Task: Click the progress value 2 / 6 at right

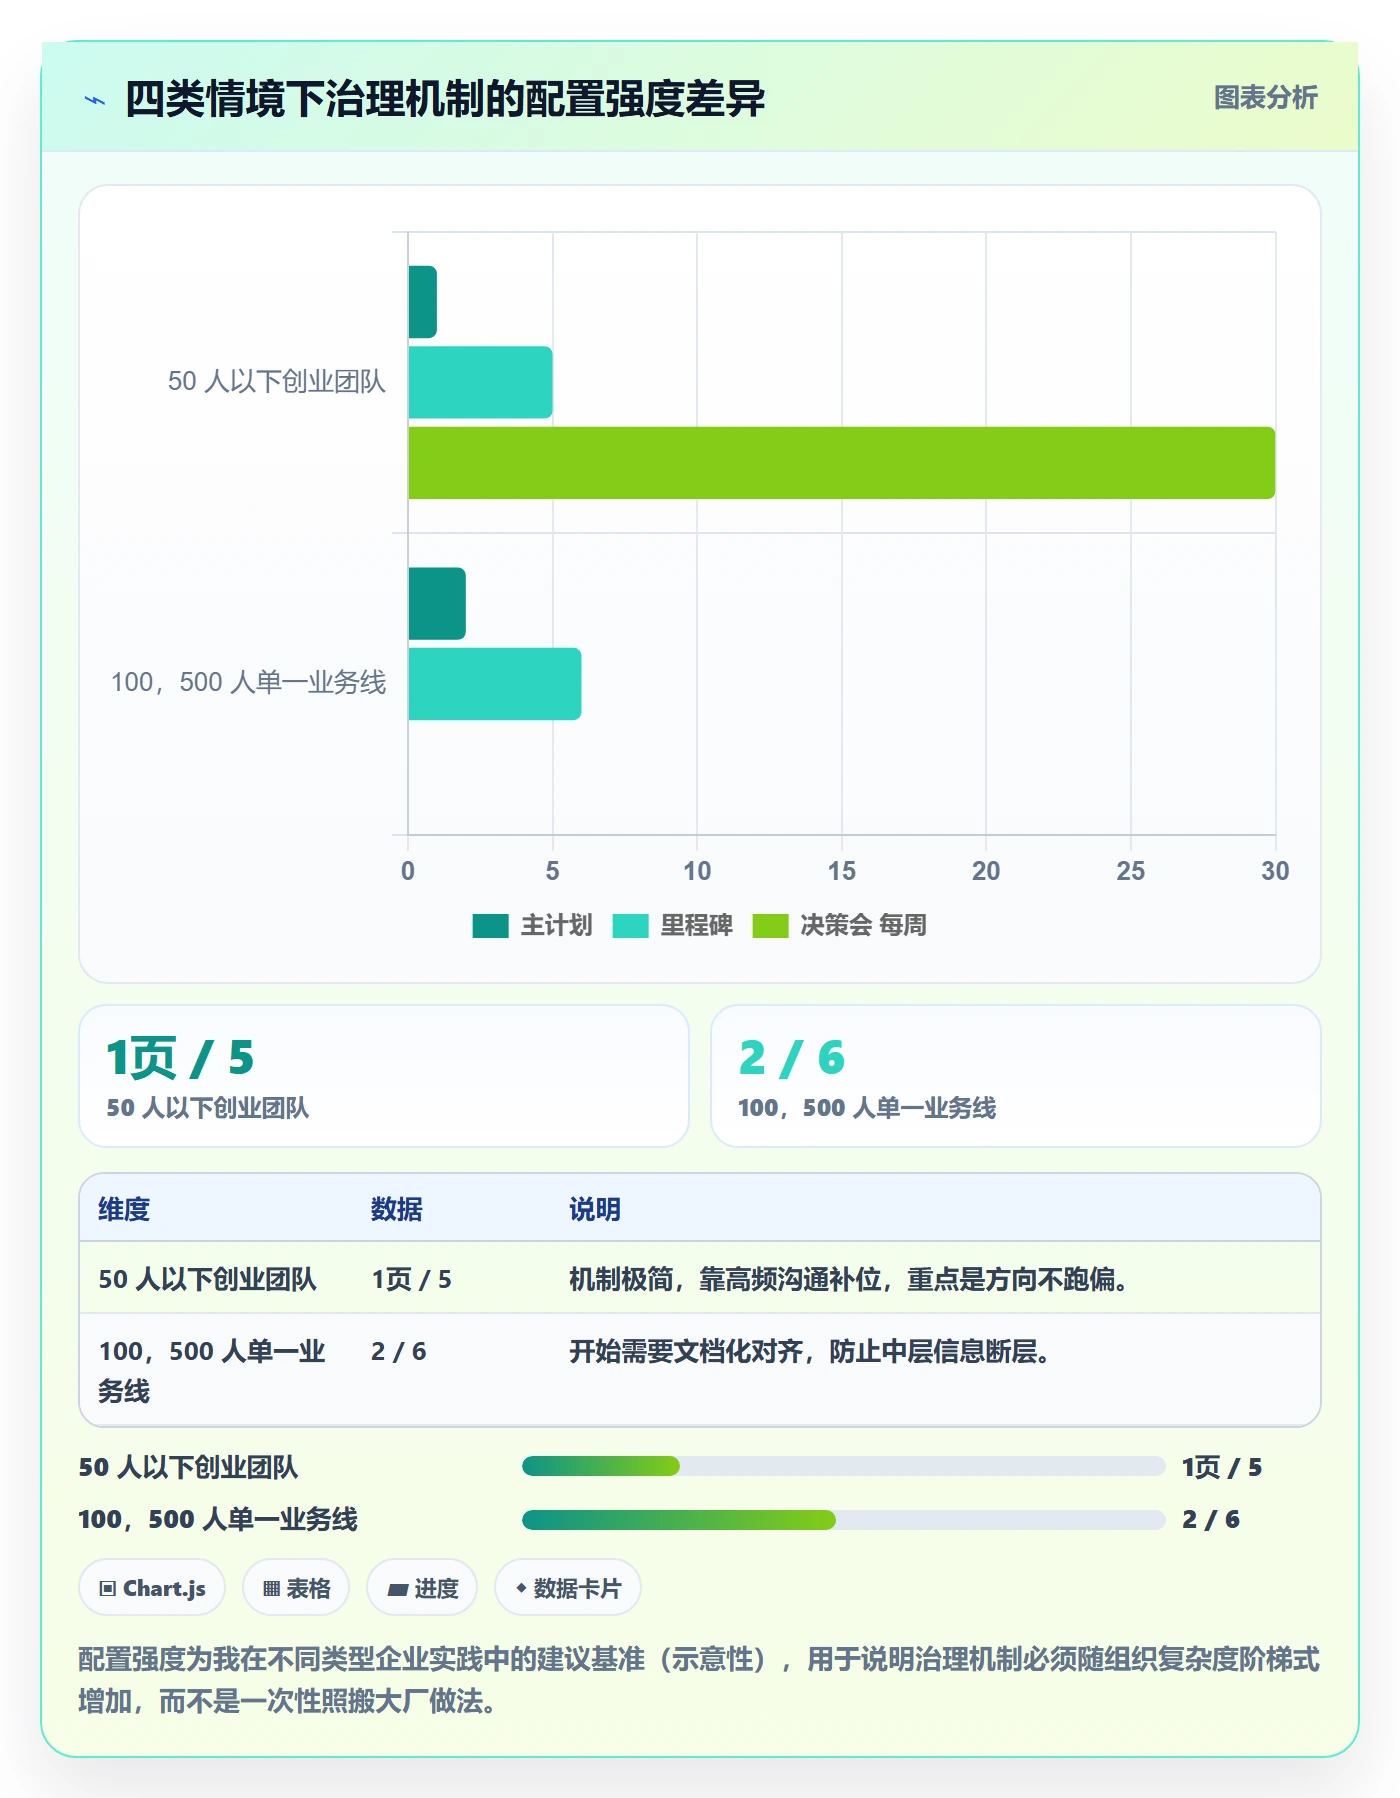Action: coord(1211,1520)
